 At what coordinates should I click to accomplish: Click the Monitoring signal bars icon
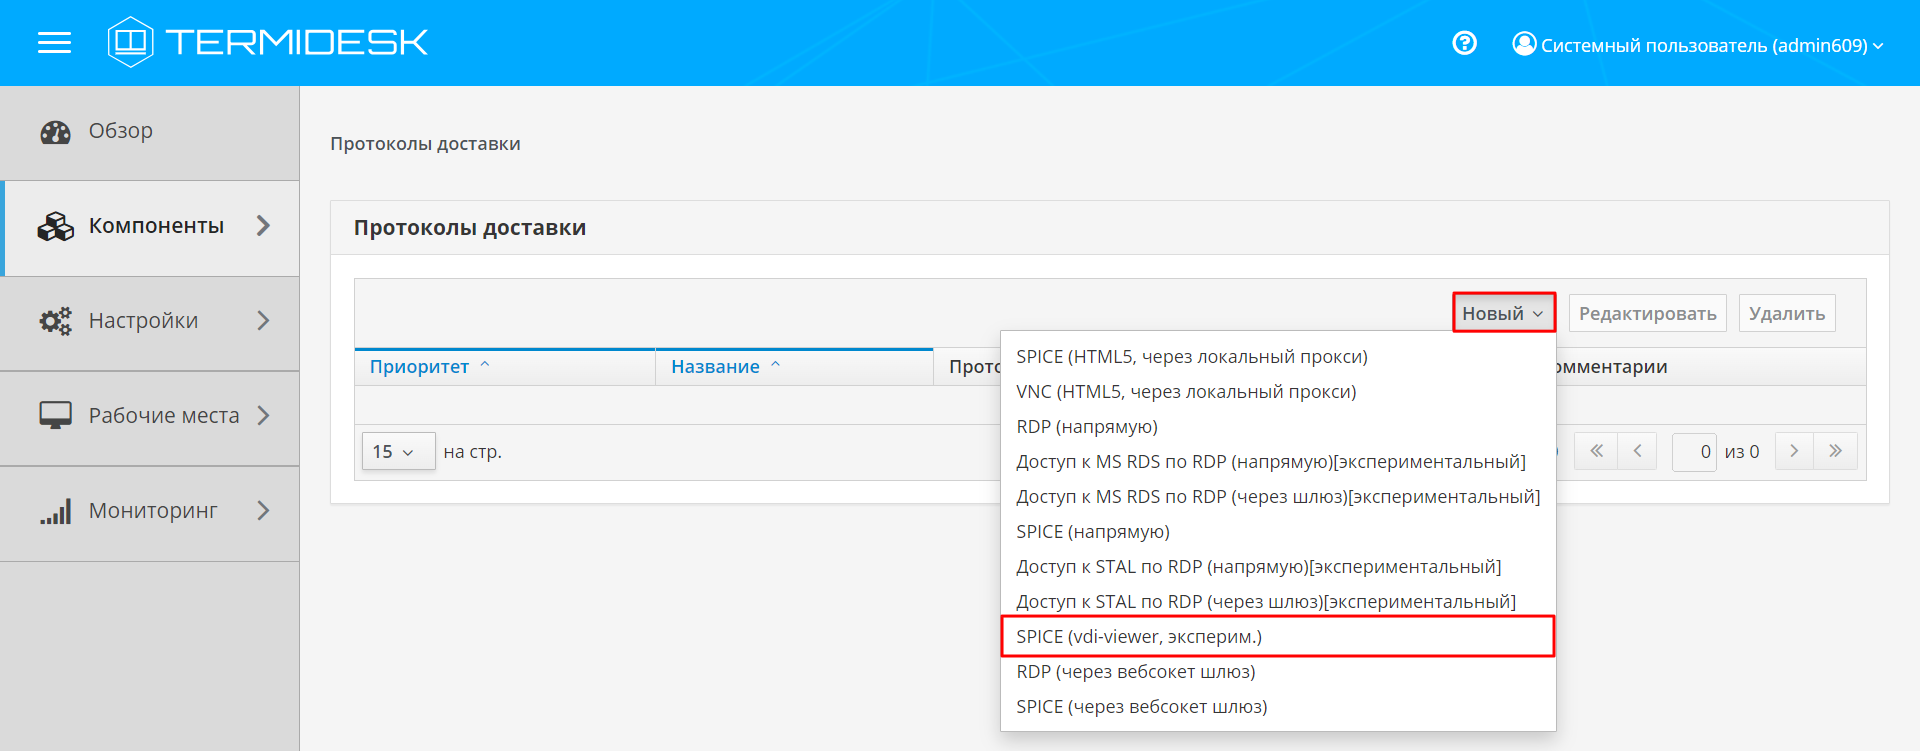point(55,512)
